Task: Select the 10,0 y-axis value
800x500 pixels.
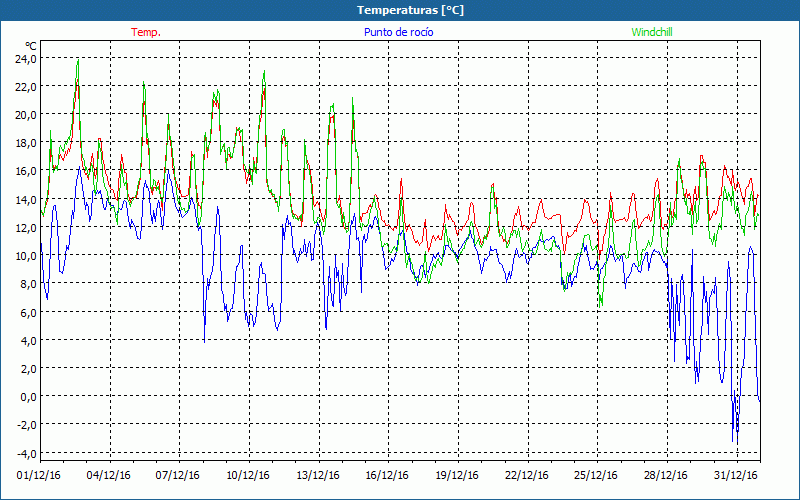Action: pyautogui.click(x=26, y=256)
